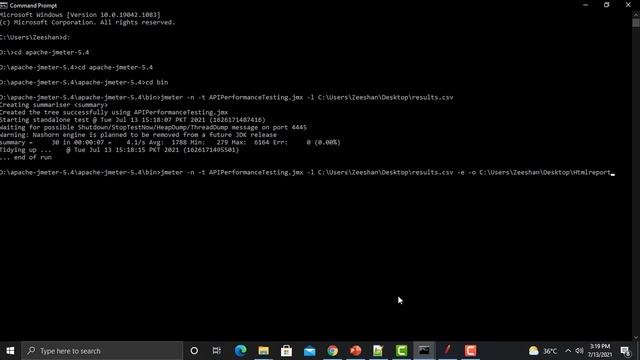Minimize the Command Prompt window
This screenshot has width=640, height=360.
tap(585, 5)
